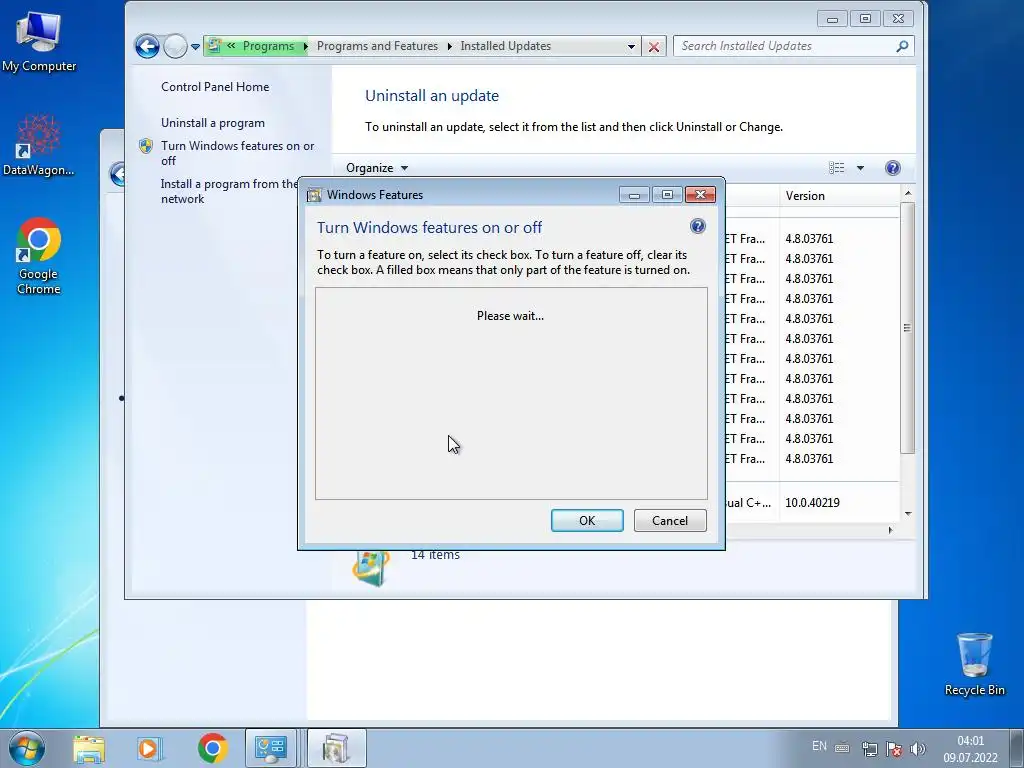Click the Action Center flag icon in tray

(x=894, y=748)
